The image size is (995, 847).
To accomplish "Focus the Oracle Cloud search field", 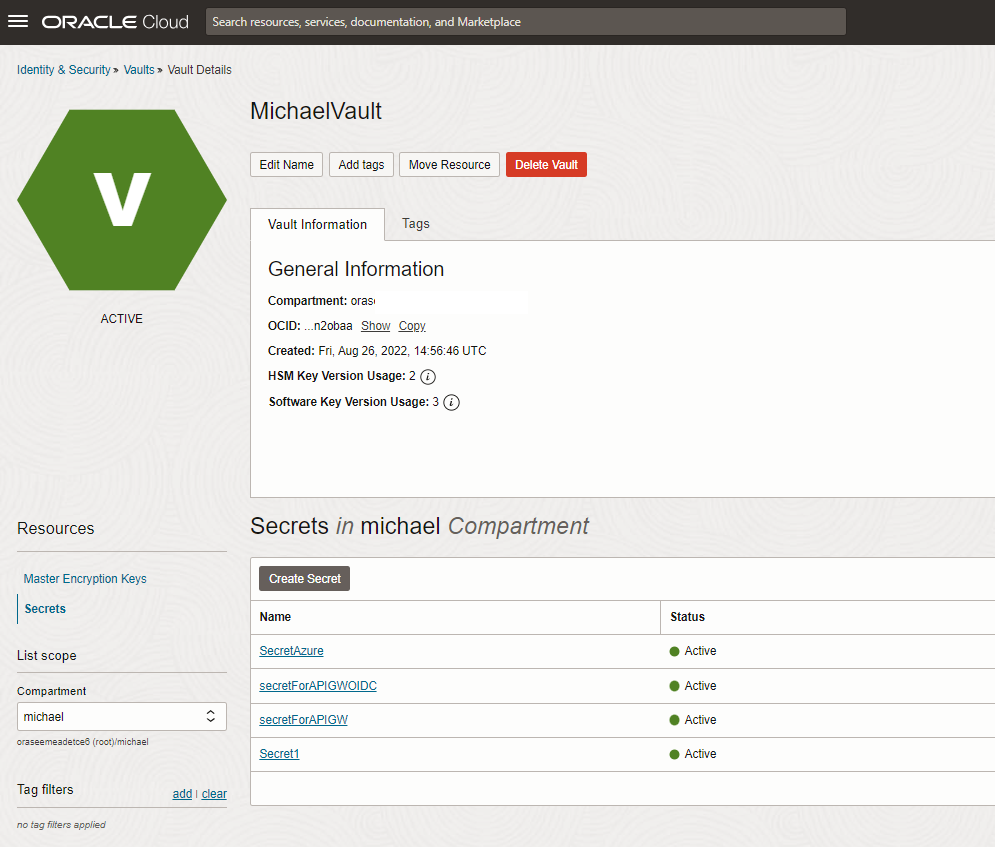I will pos(526,22).
